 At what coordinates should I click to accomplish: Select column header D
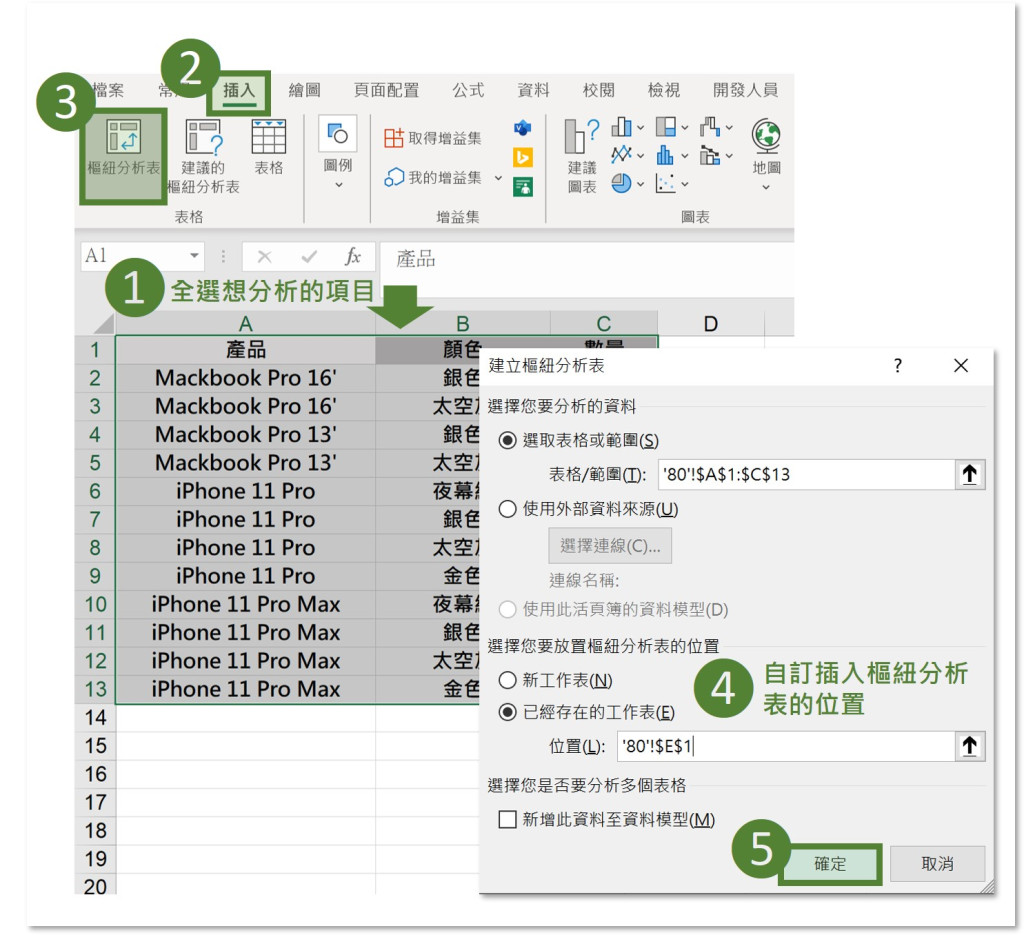coord(711,324)
